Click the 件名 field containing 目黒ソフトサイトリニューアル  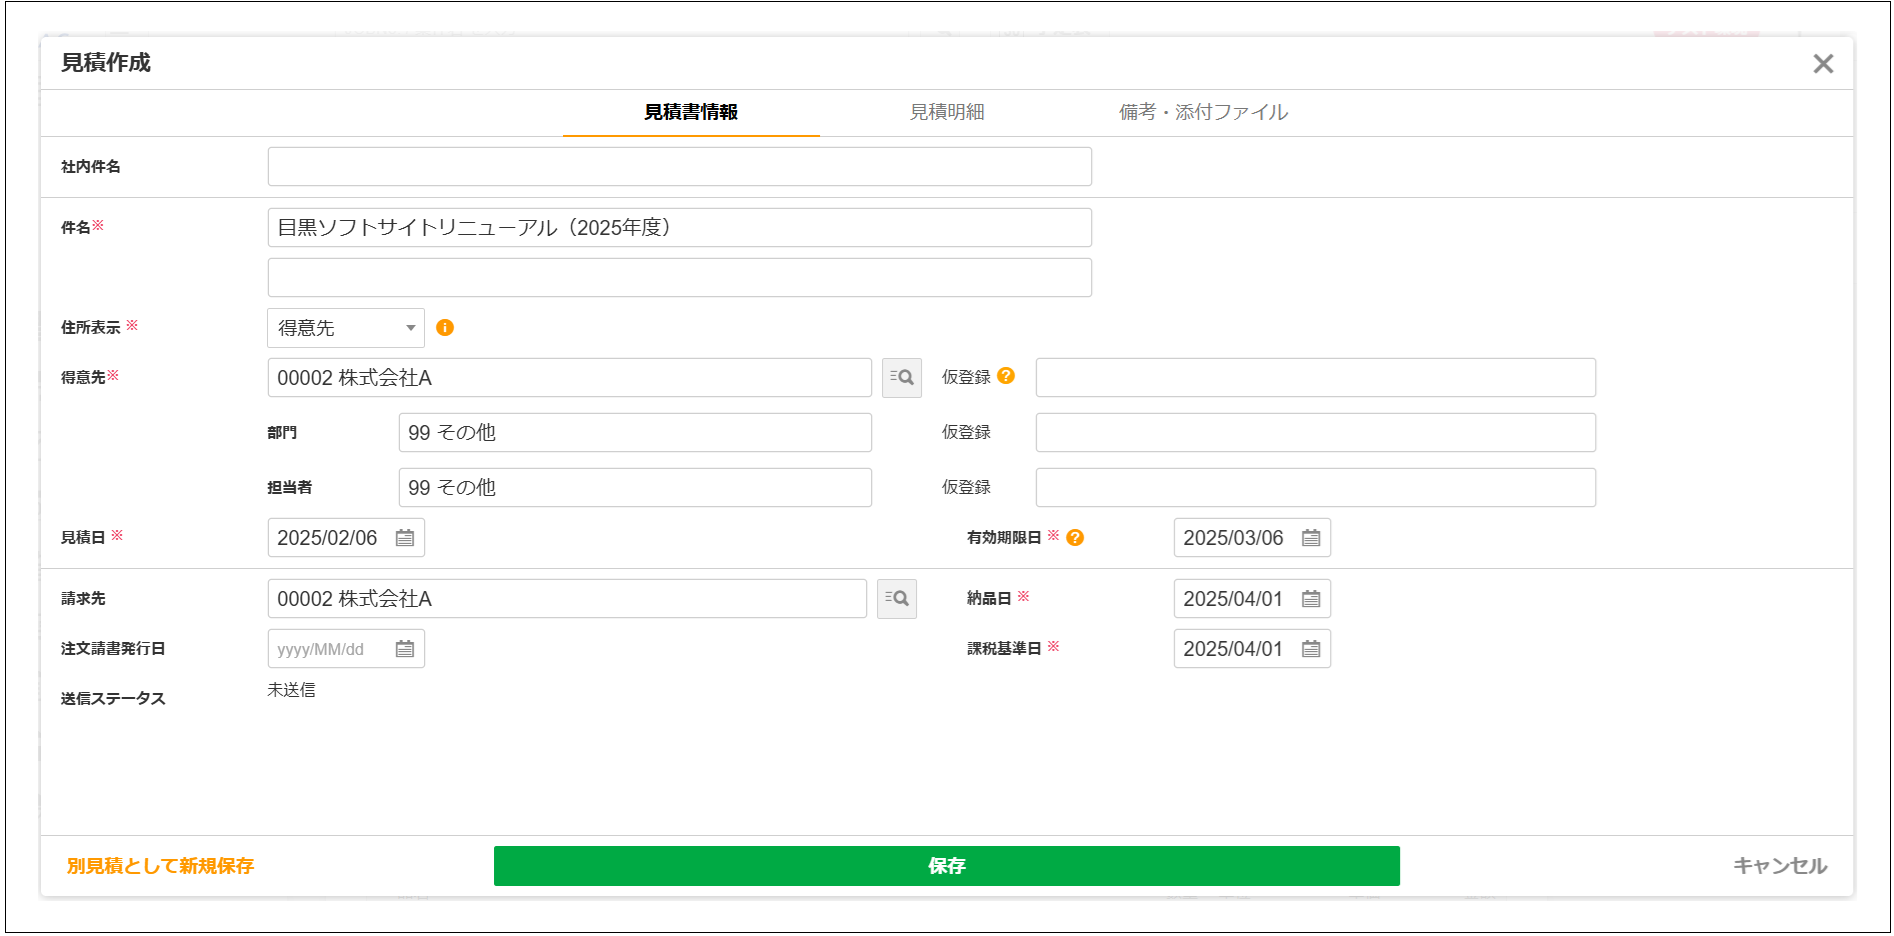coord(679,227)
